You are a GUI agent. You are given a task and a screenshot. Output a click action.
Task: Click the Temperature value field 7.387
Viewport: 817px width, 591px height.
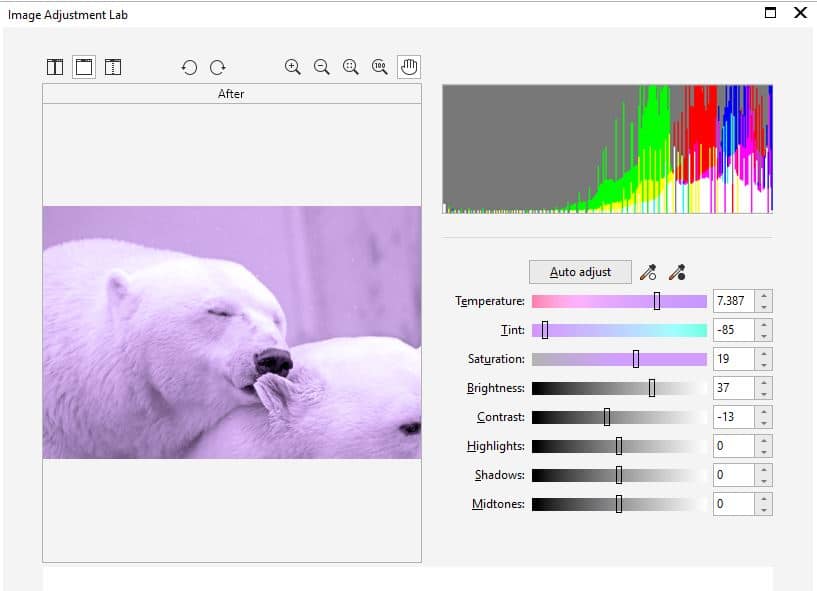[x=734, y=301]
